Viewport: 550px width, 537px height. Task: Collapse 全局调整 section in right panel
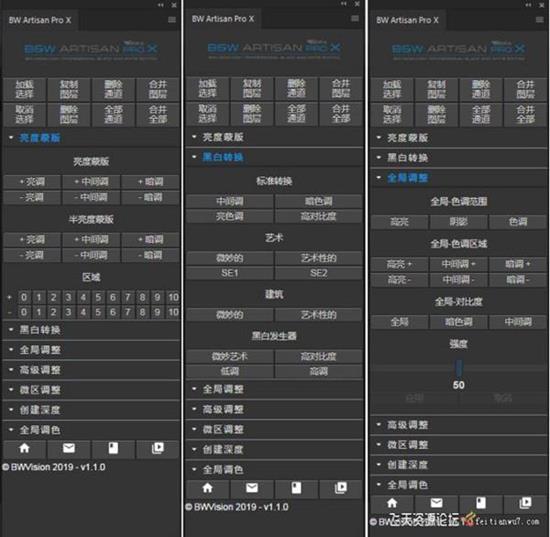[459, 178]
